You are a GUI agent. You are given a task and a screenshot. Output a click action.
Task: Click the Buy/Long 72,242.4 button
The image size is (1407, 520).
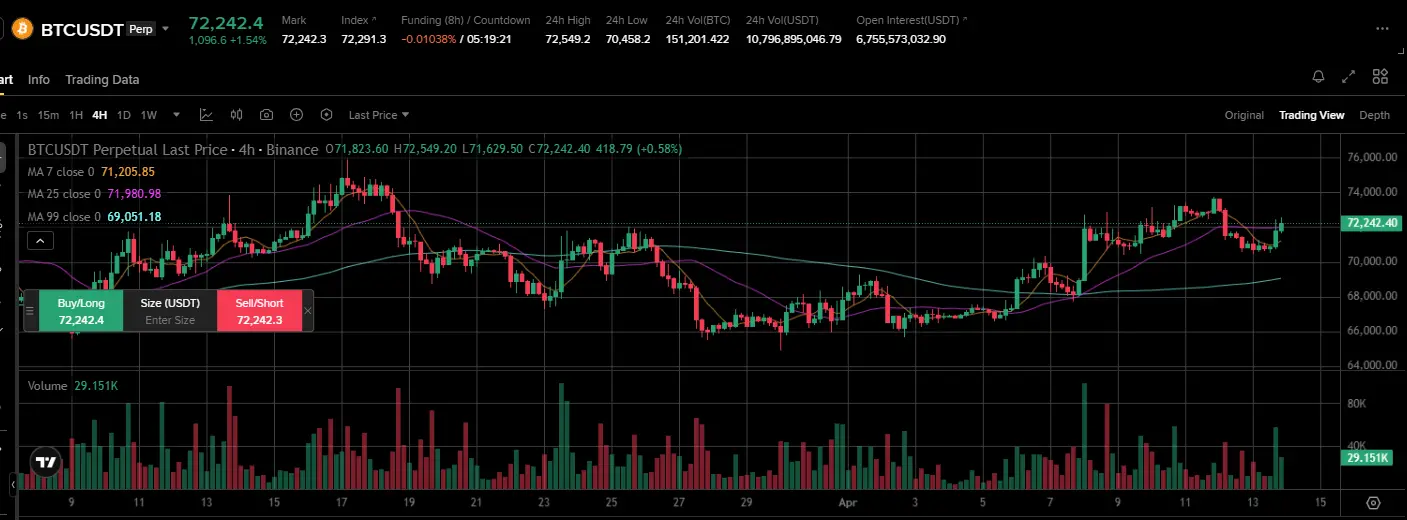(81, 311)
